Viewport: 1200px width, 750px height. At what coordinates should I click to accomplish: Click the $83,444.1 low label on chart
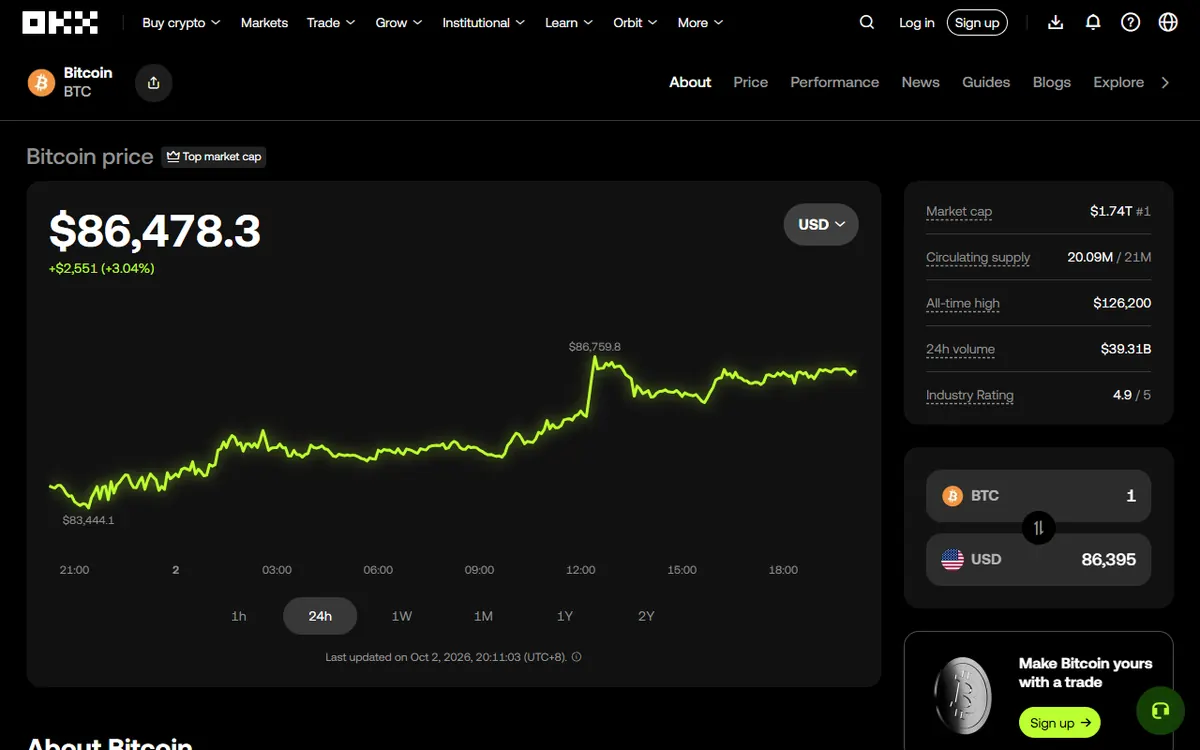coord(88,520)
